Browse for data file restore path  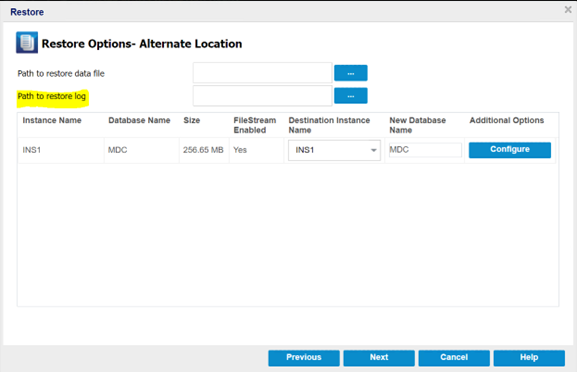[350, 73]
